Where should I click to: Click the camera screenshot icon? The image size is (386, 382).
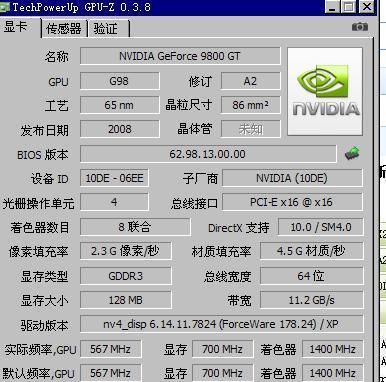tap(360, 27)
